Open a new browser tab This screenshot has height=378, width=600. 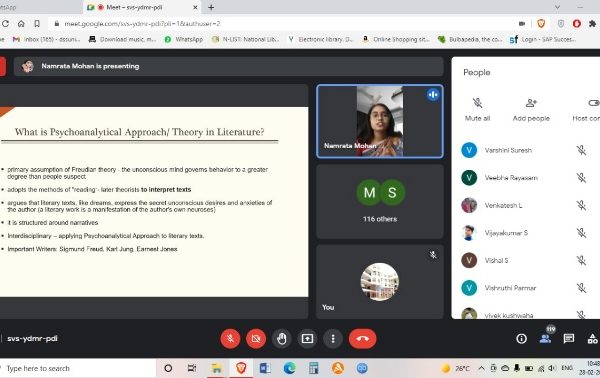tap(211, 7)
